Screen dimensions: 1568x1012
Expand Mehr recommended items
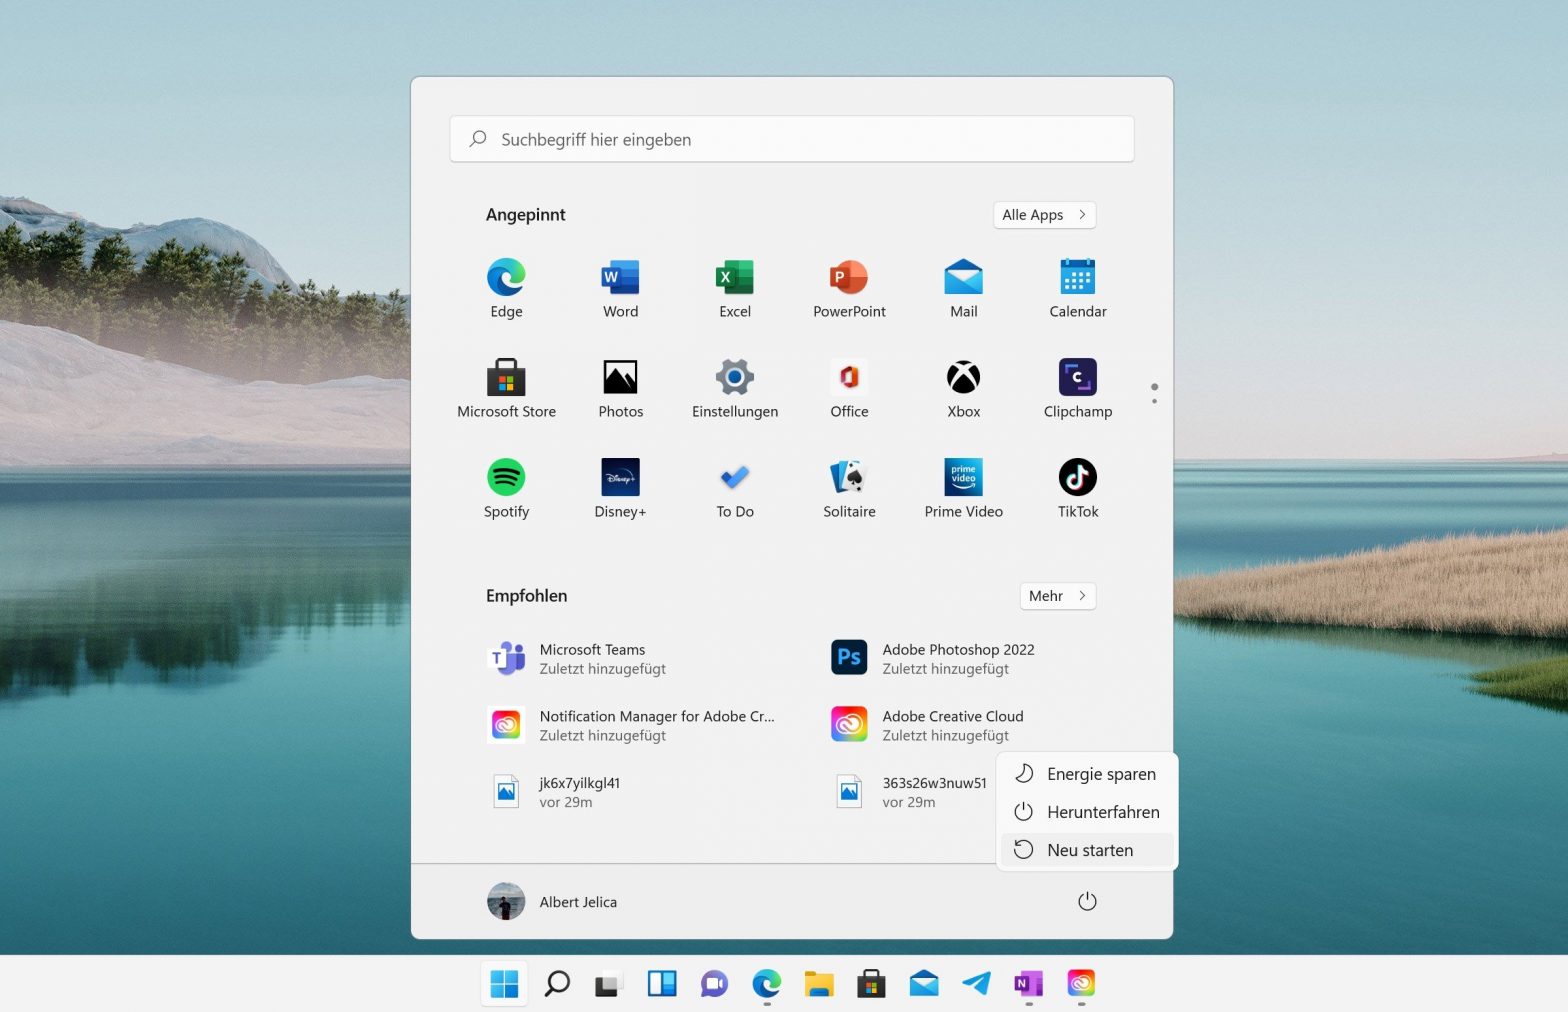pos(1057,596)
